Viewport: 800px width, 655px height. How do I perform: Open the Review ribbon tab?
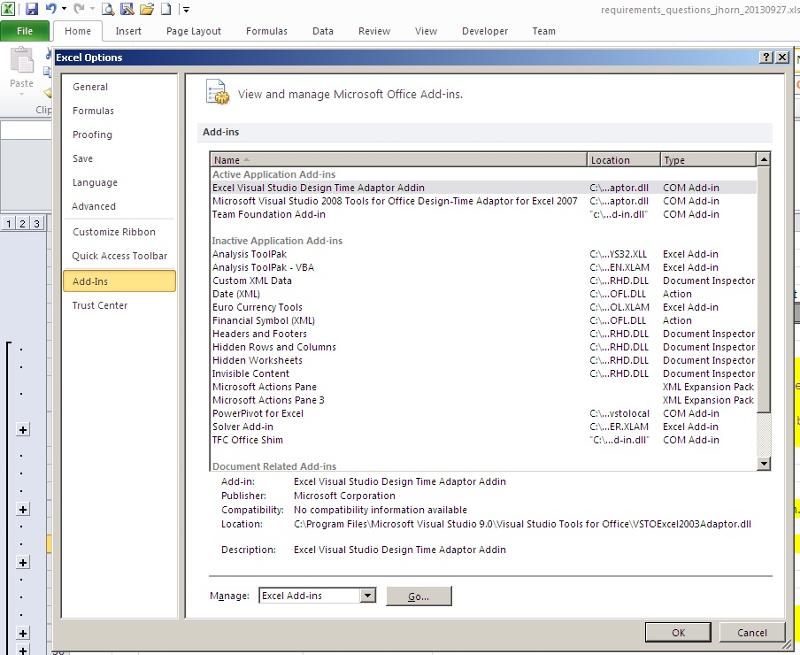tap(374, 31)
